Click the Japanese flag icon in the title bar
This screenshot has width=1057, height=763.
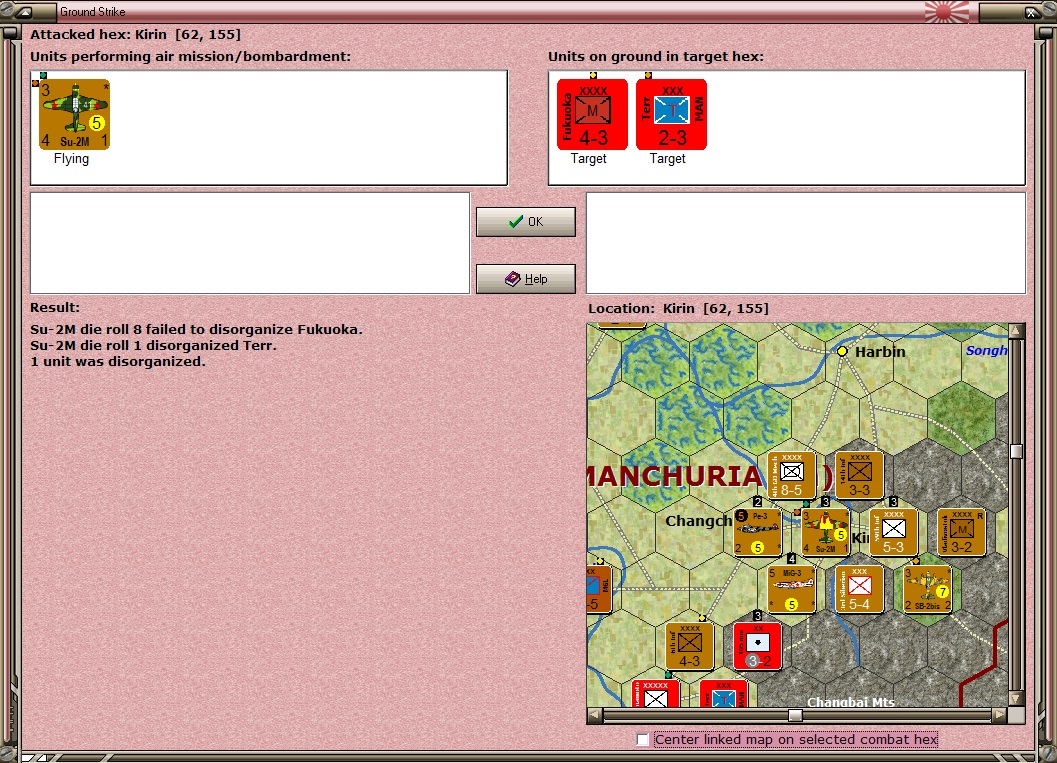pyautogui.click(x=946, y=11)
